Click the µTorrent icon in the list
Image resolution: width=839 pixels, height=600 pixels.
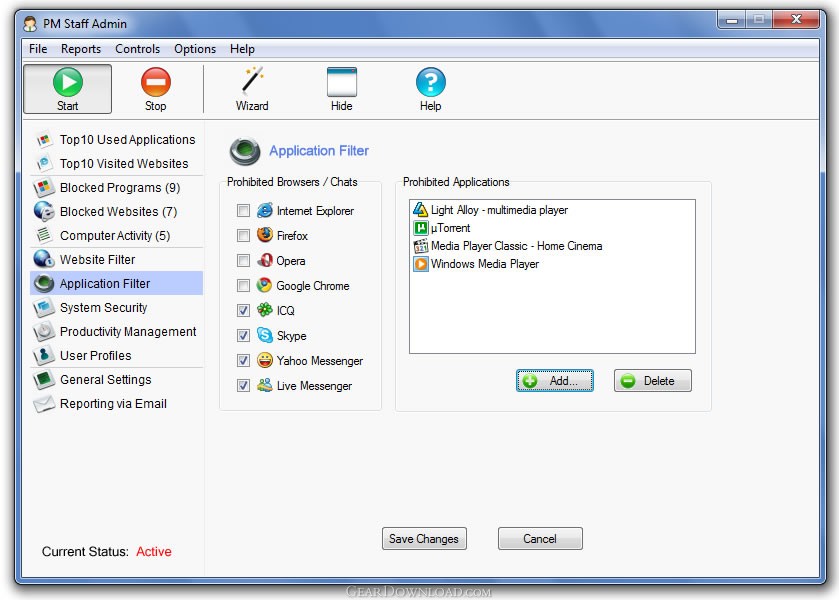(x=421, y=228)
